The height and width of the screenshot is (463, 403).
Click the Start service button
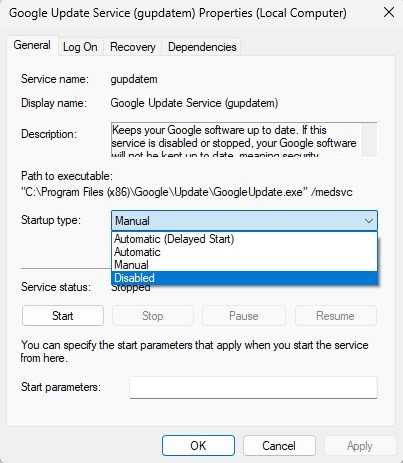click(63, 316)
